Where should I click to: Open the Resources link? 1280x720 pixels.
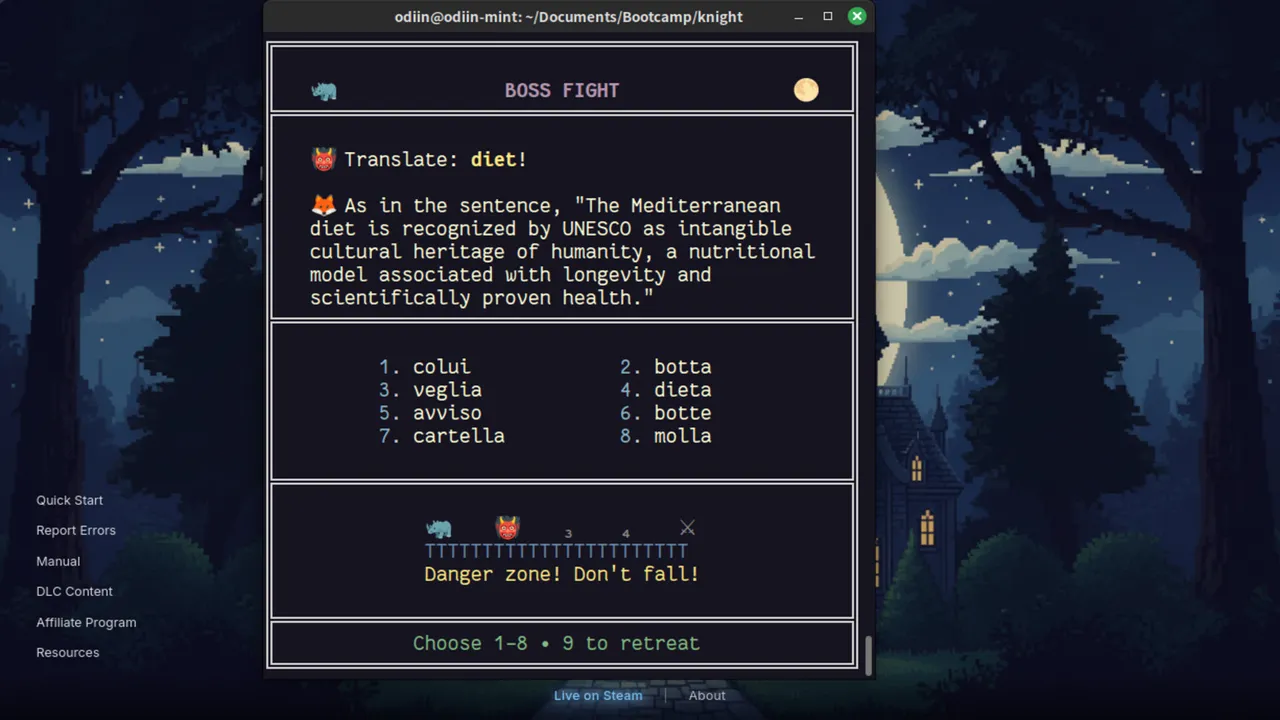pos(68,652)
